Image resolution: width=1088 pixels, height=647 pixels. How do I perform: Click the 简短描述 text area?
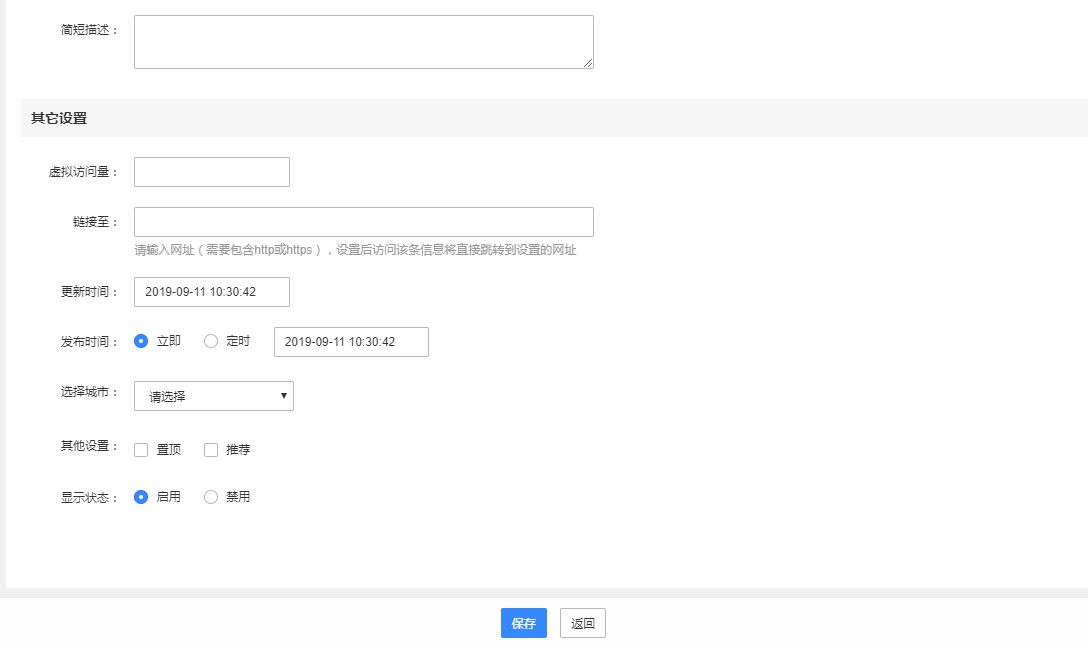point(363,42)
